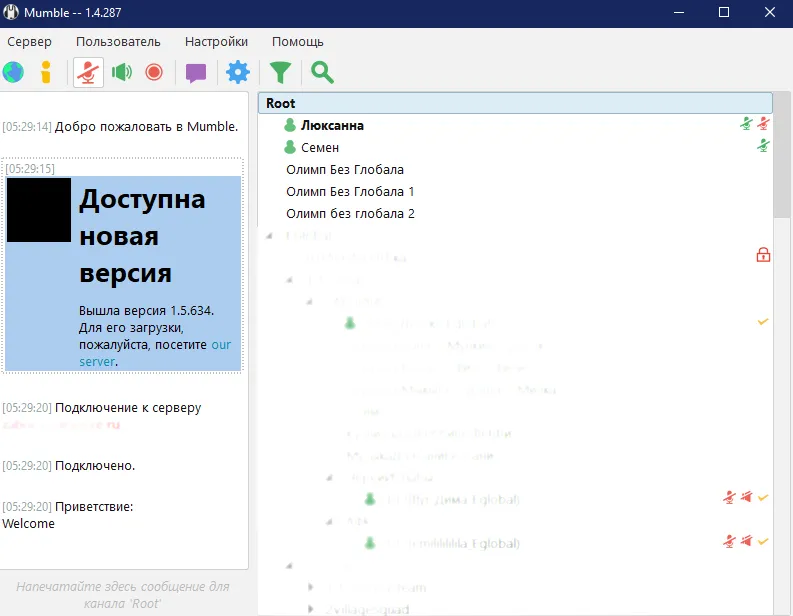Click Семен's green user avatar icon
Screen dimensions: 793x616
[290, 147]
